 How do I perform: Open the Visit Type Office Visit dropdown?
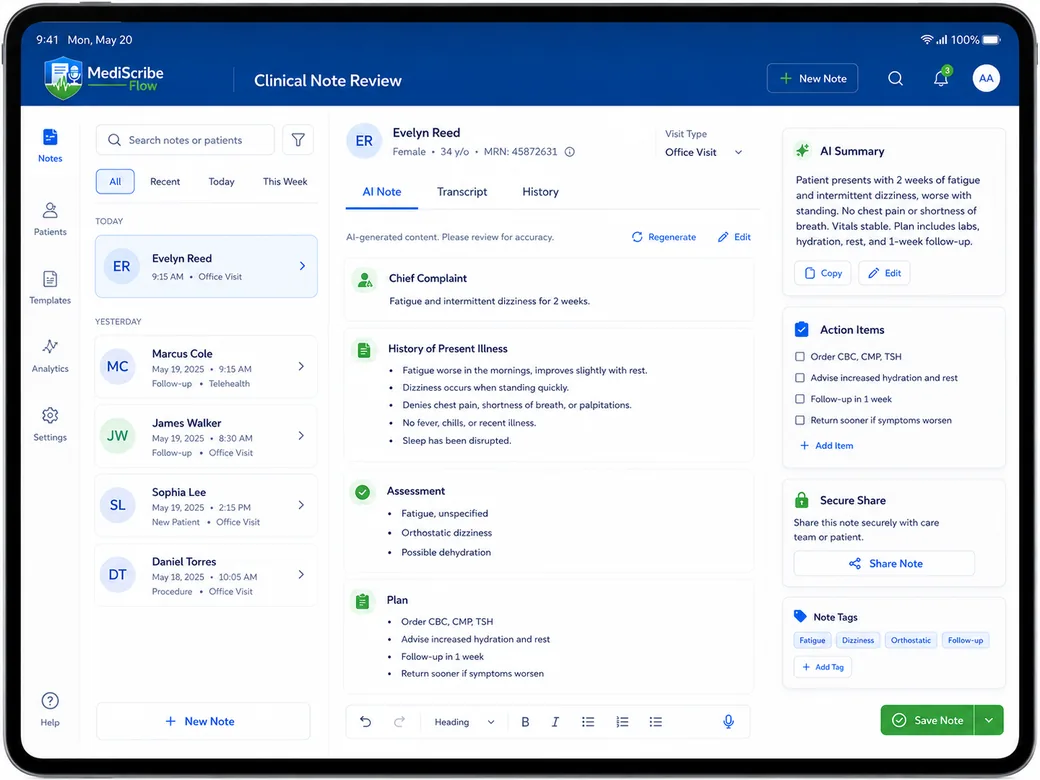click(704, 153)
